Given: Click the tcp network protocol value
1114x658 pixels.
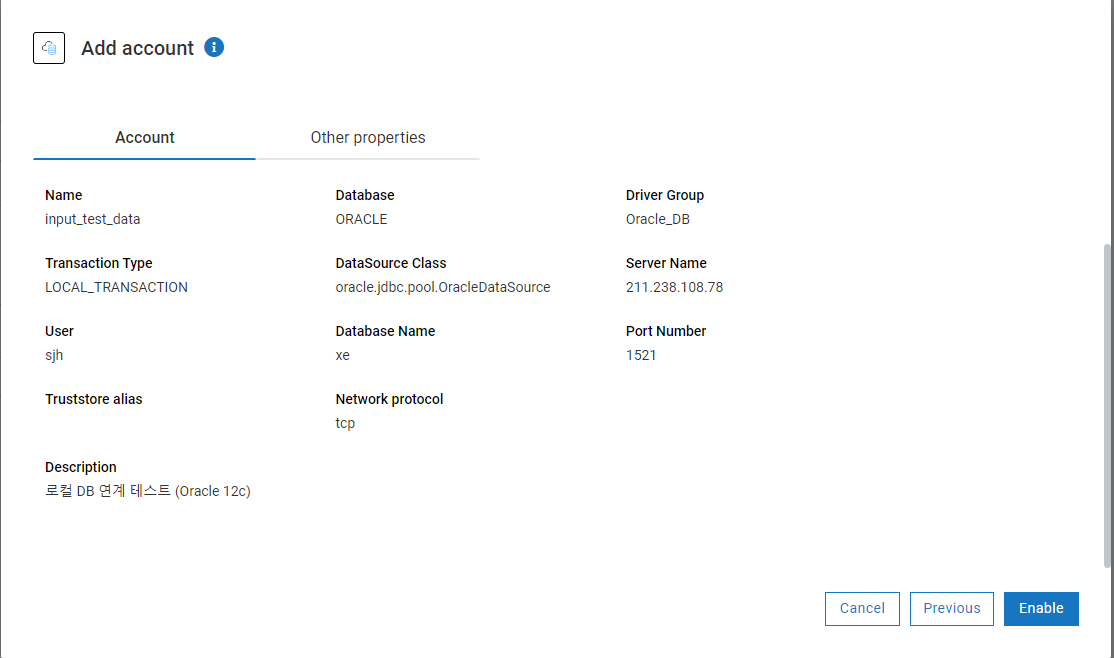Looking at the screenshot, I should point(345,423).
